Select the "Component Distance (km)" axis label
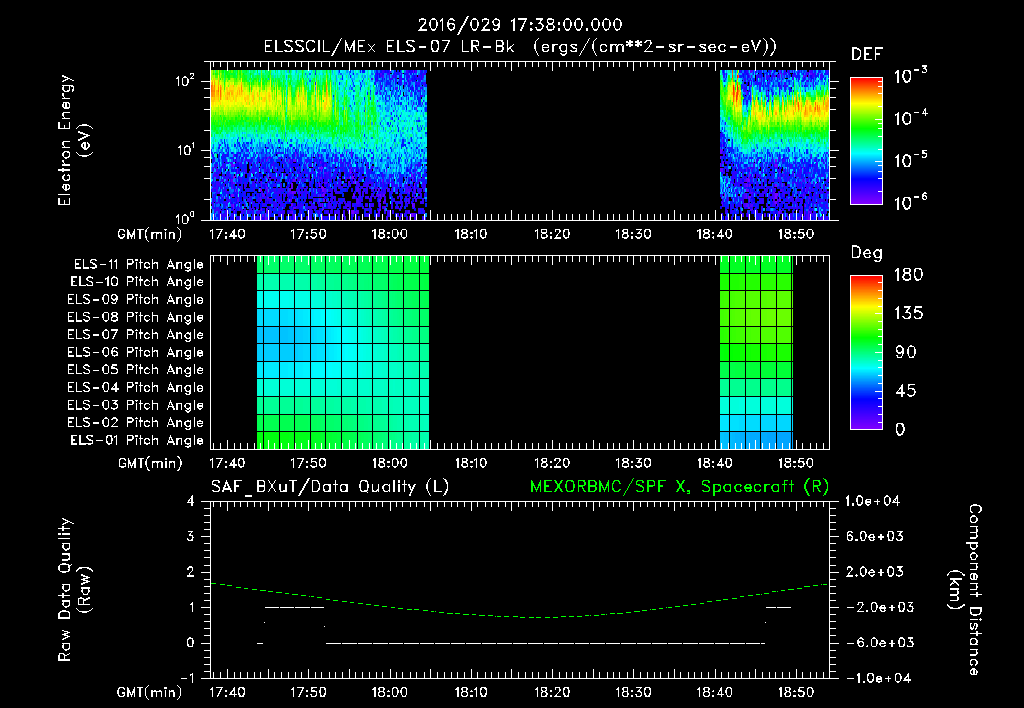Screen dimensions: 1024x708 (965, 590)
